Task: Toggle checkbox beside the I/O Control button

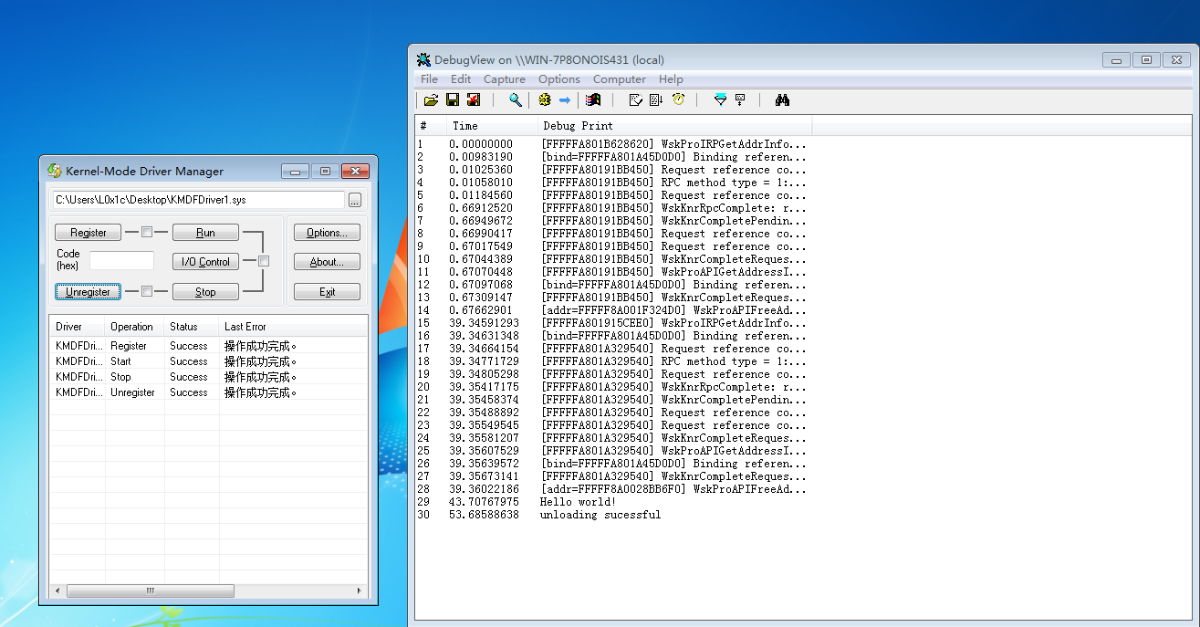Action: click(x=264, y=261)
